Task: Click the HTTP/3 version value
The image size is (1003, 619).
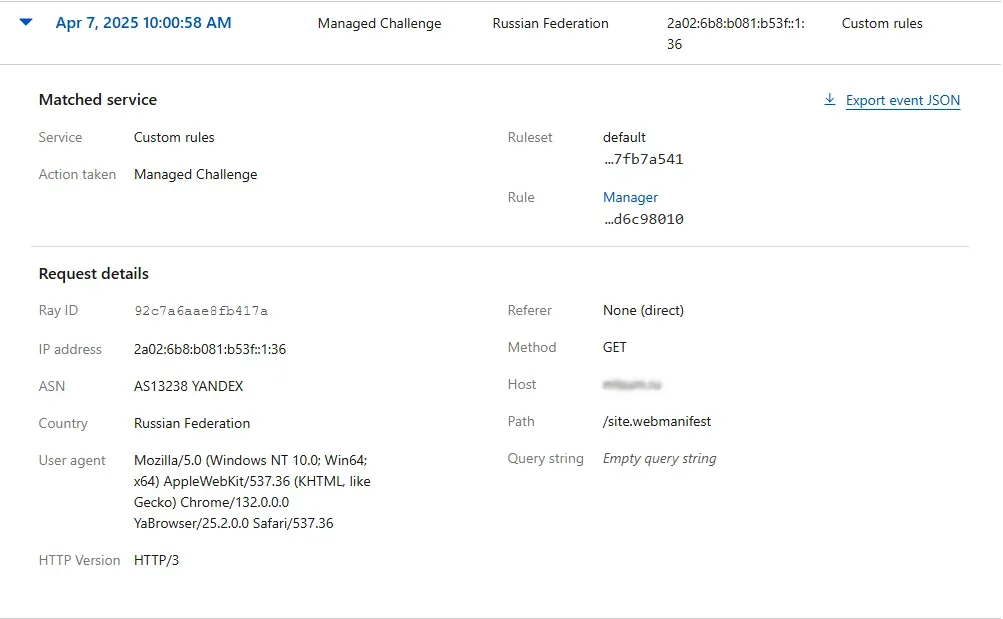Action: (157, 561)
